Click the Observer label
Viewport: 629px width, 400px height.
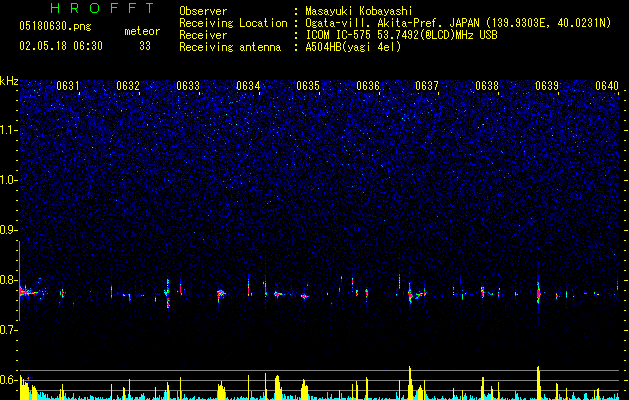click(203, 11)
